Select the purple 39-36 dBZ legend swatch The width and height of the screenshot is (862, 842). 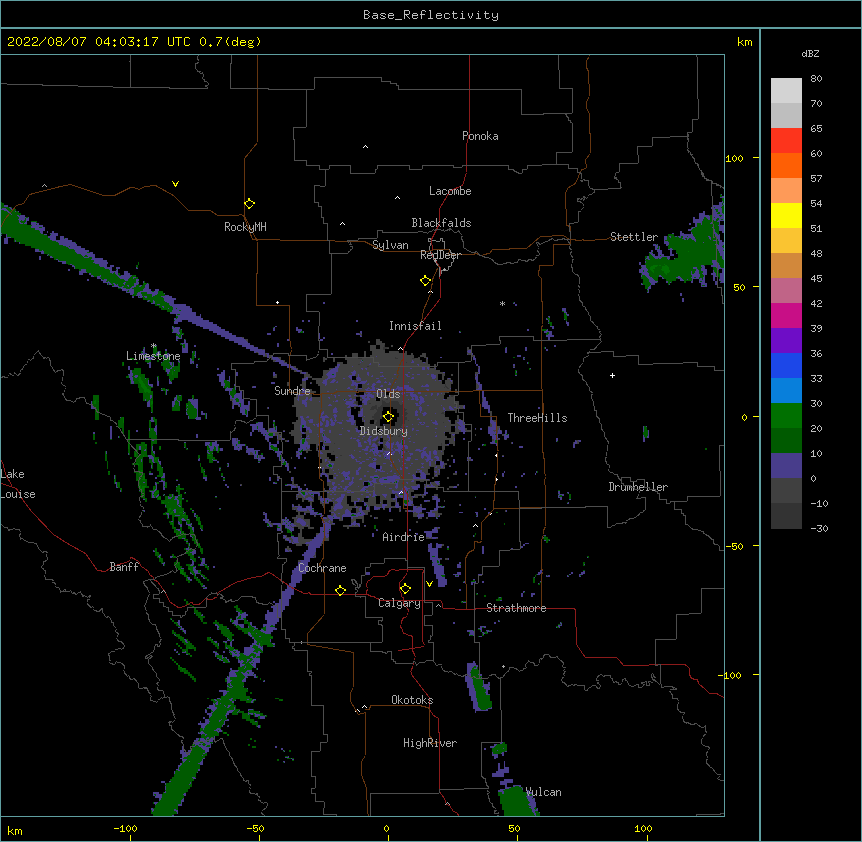tap(786, 341)
